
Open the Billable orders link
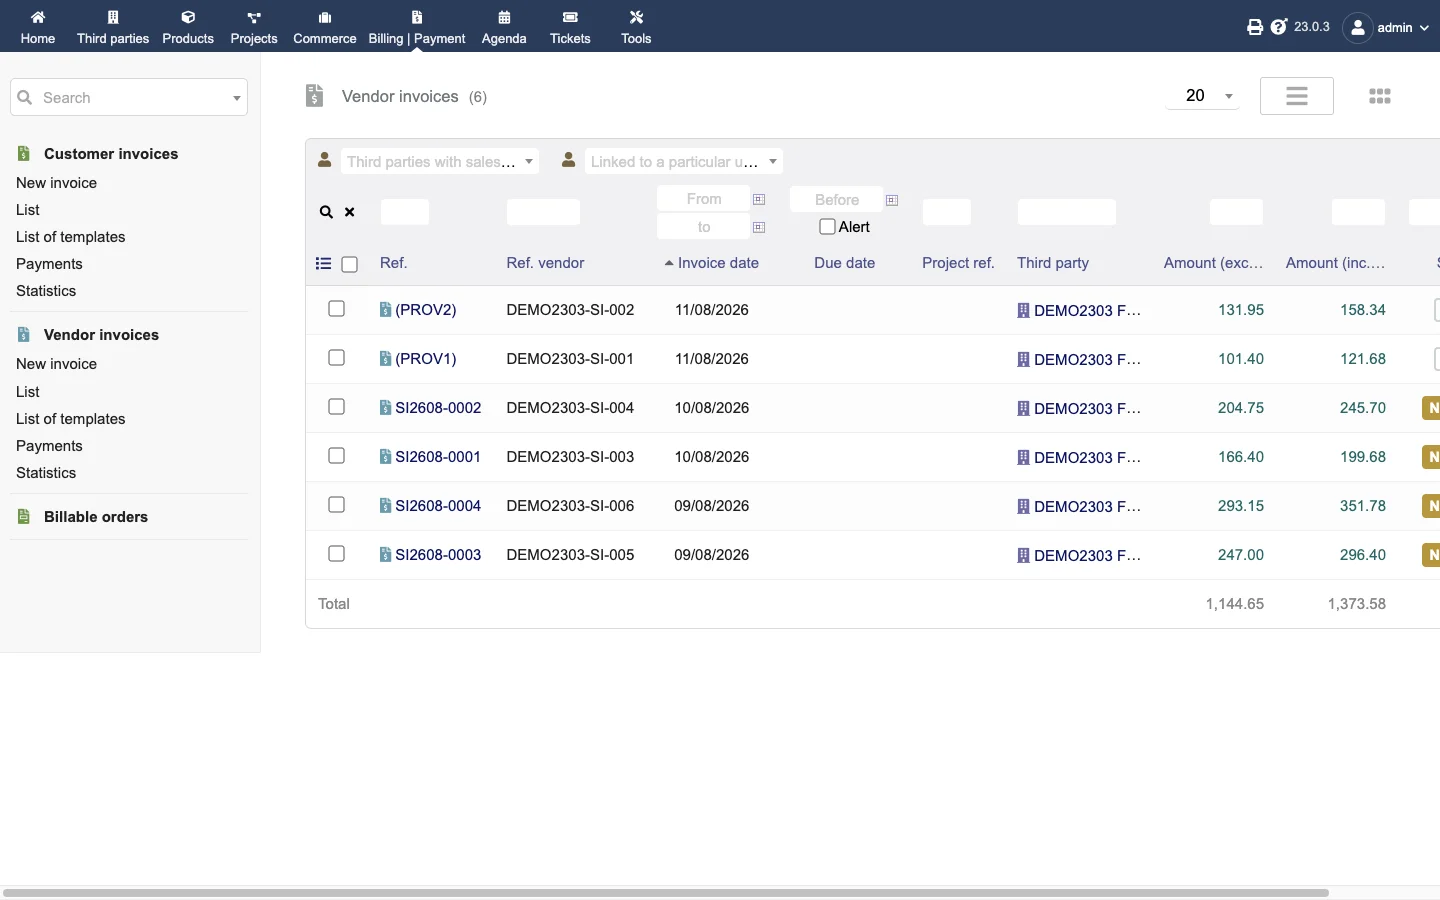tap(96, 517)
